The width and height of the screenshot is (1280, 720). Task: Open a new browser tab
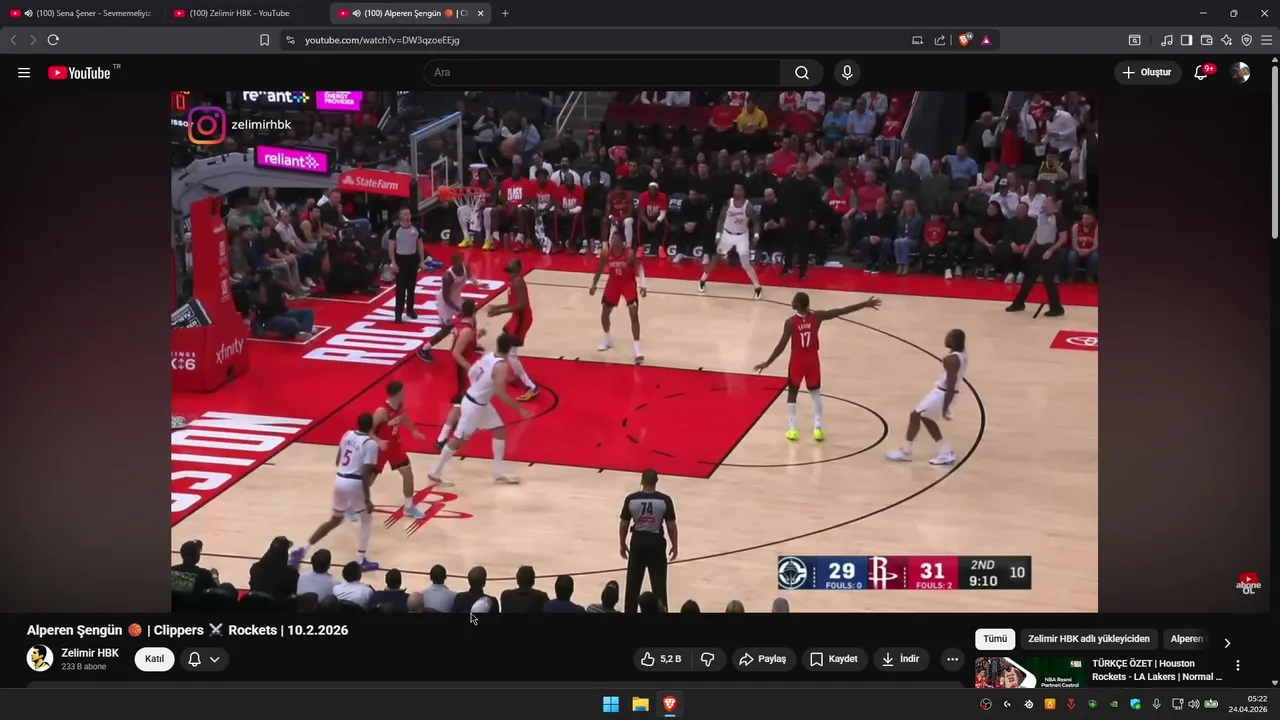pos(505,13)
